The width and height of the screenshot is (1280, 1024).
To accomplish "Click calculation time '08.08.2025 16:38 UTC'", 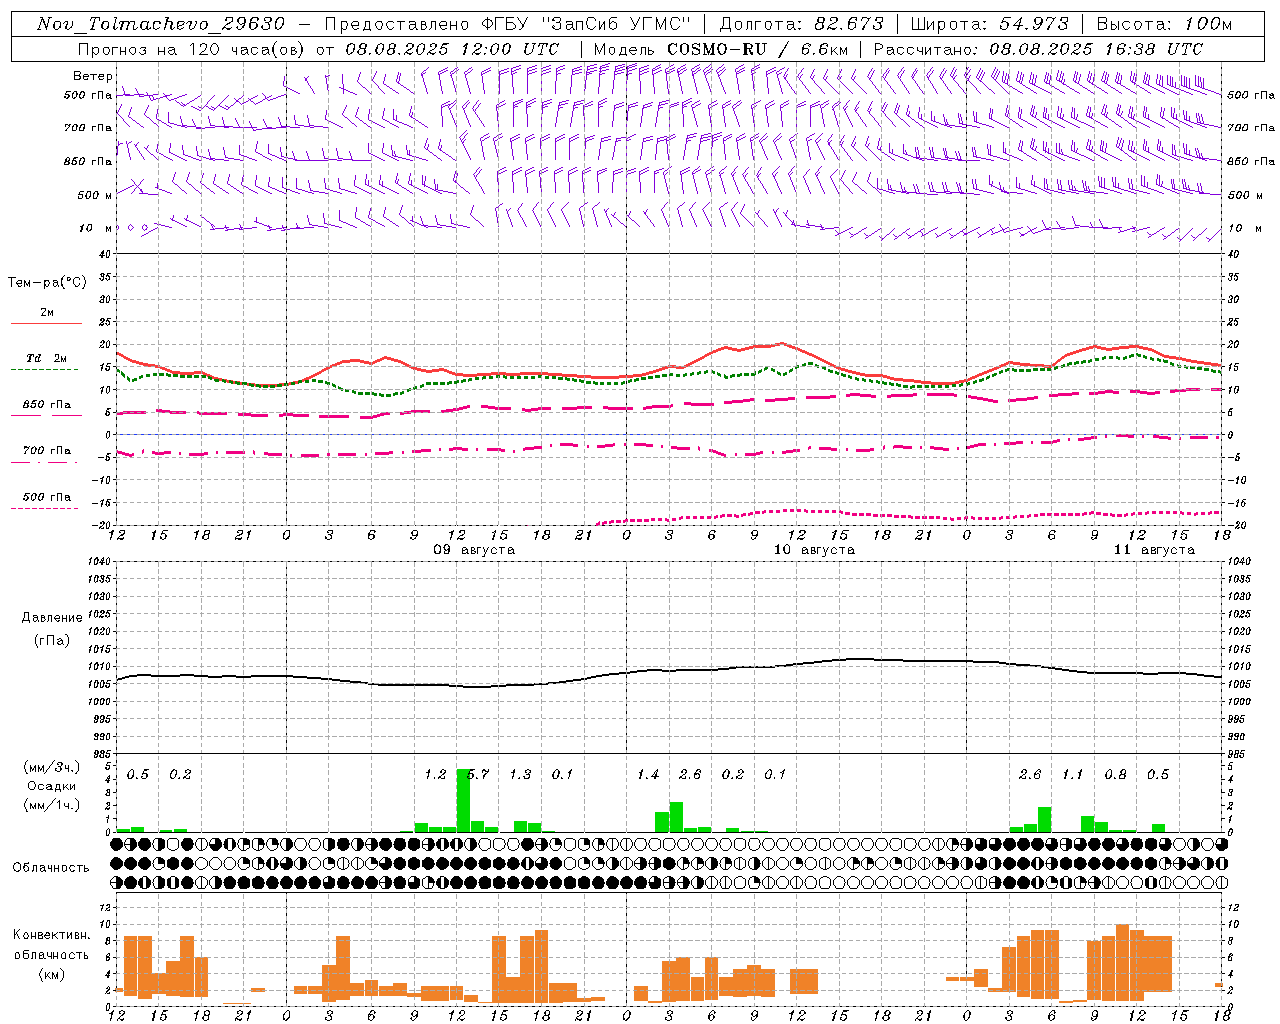I will click(x=1096, y=49).
